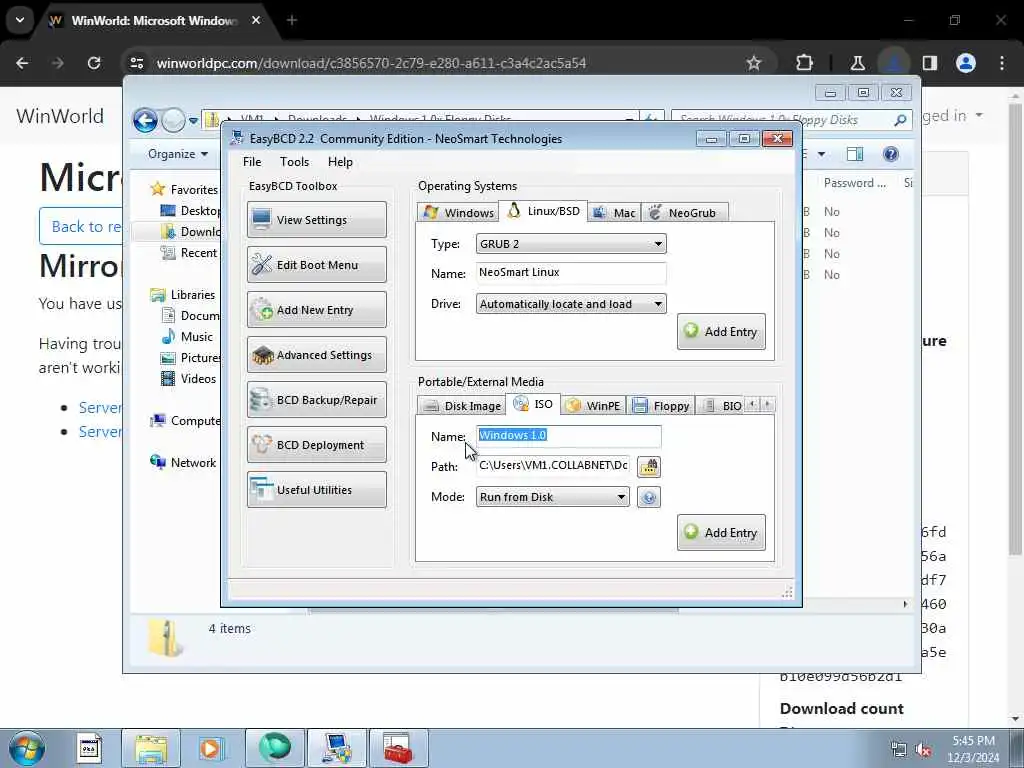
Task: Open Edit Boot Menu section
Action: (x=317, y=264)
